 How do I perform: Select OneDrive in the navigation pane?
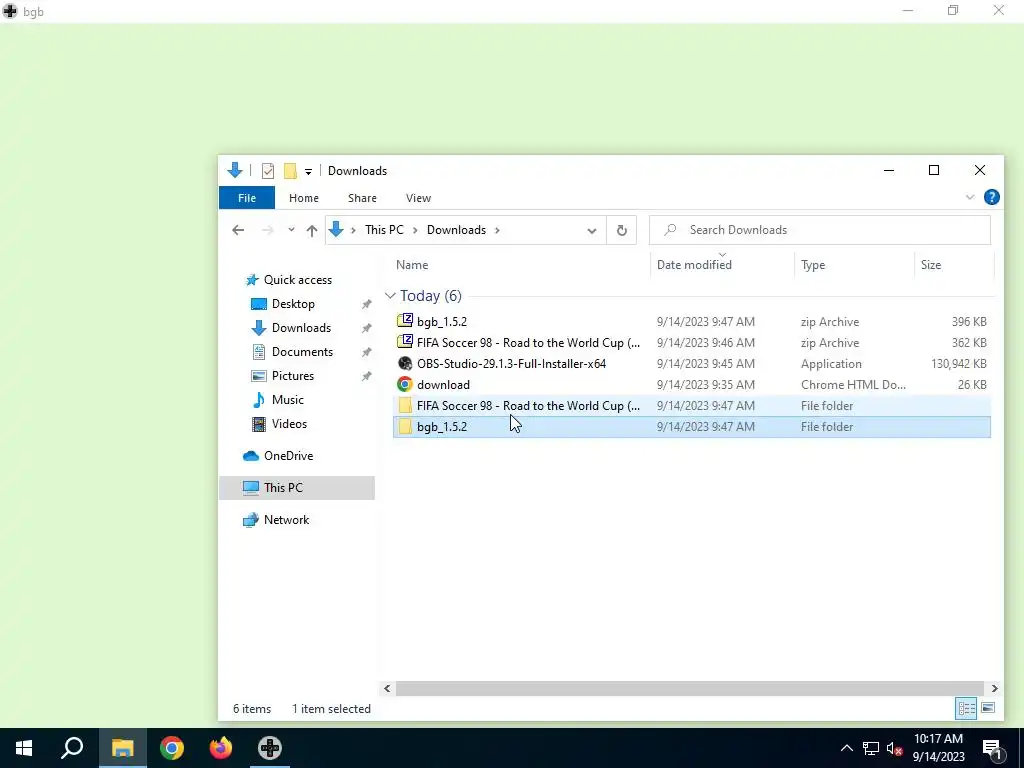288,456
